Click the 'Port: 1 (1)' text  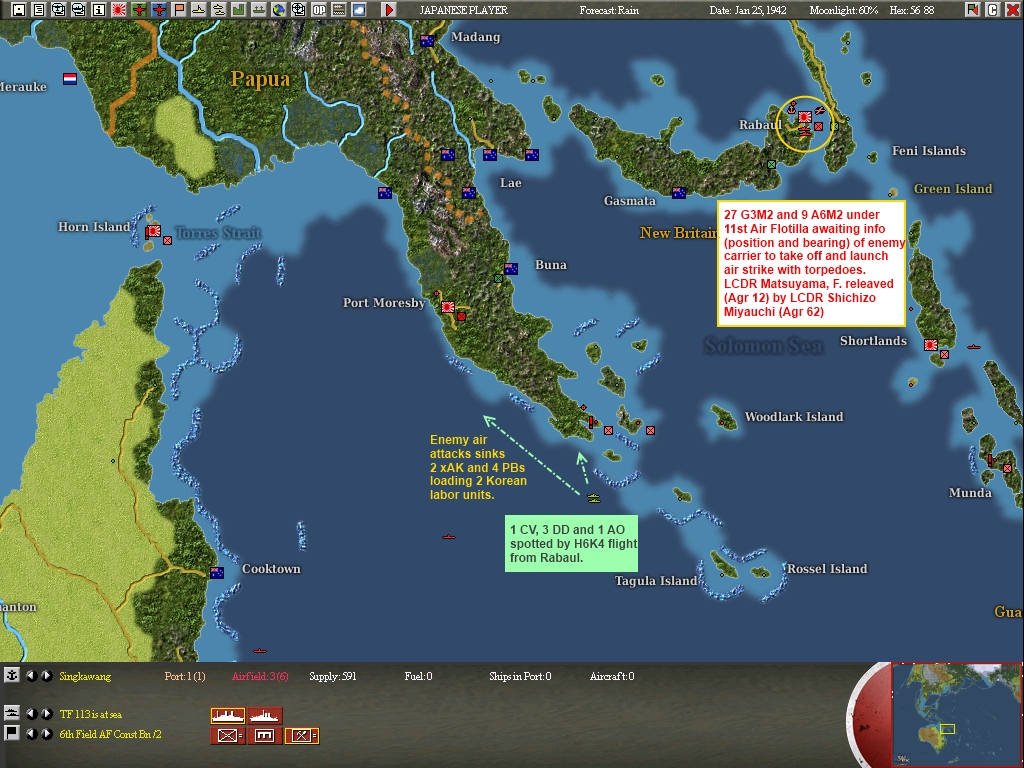point(185,676)
